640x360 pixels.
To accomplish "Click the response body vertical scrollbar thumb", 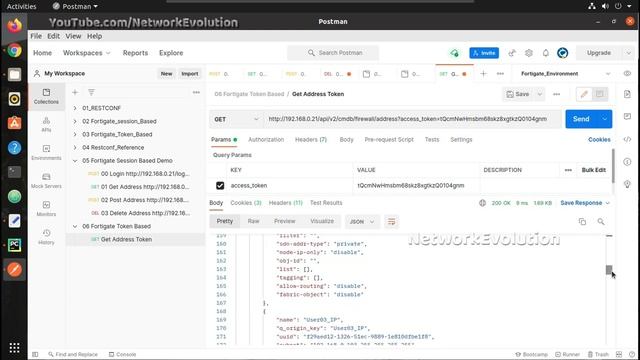I will coord(609,270).
